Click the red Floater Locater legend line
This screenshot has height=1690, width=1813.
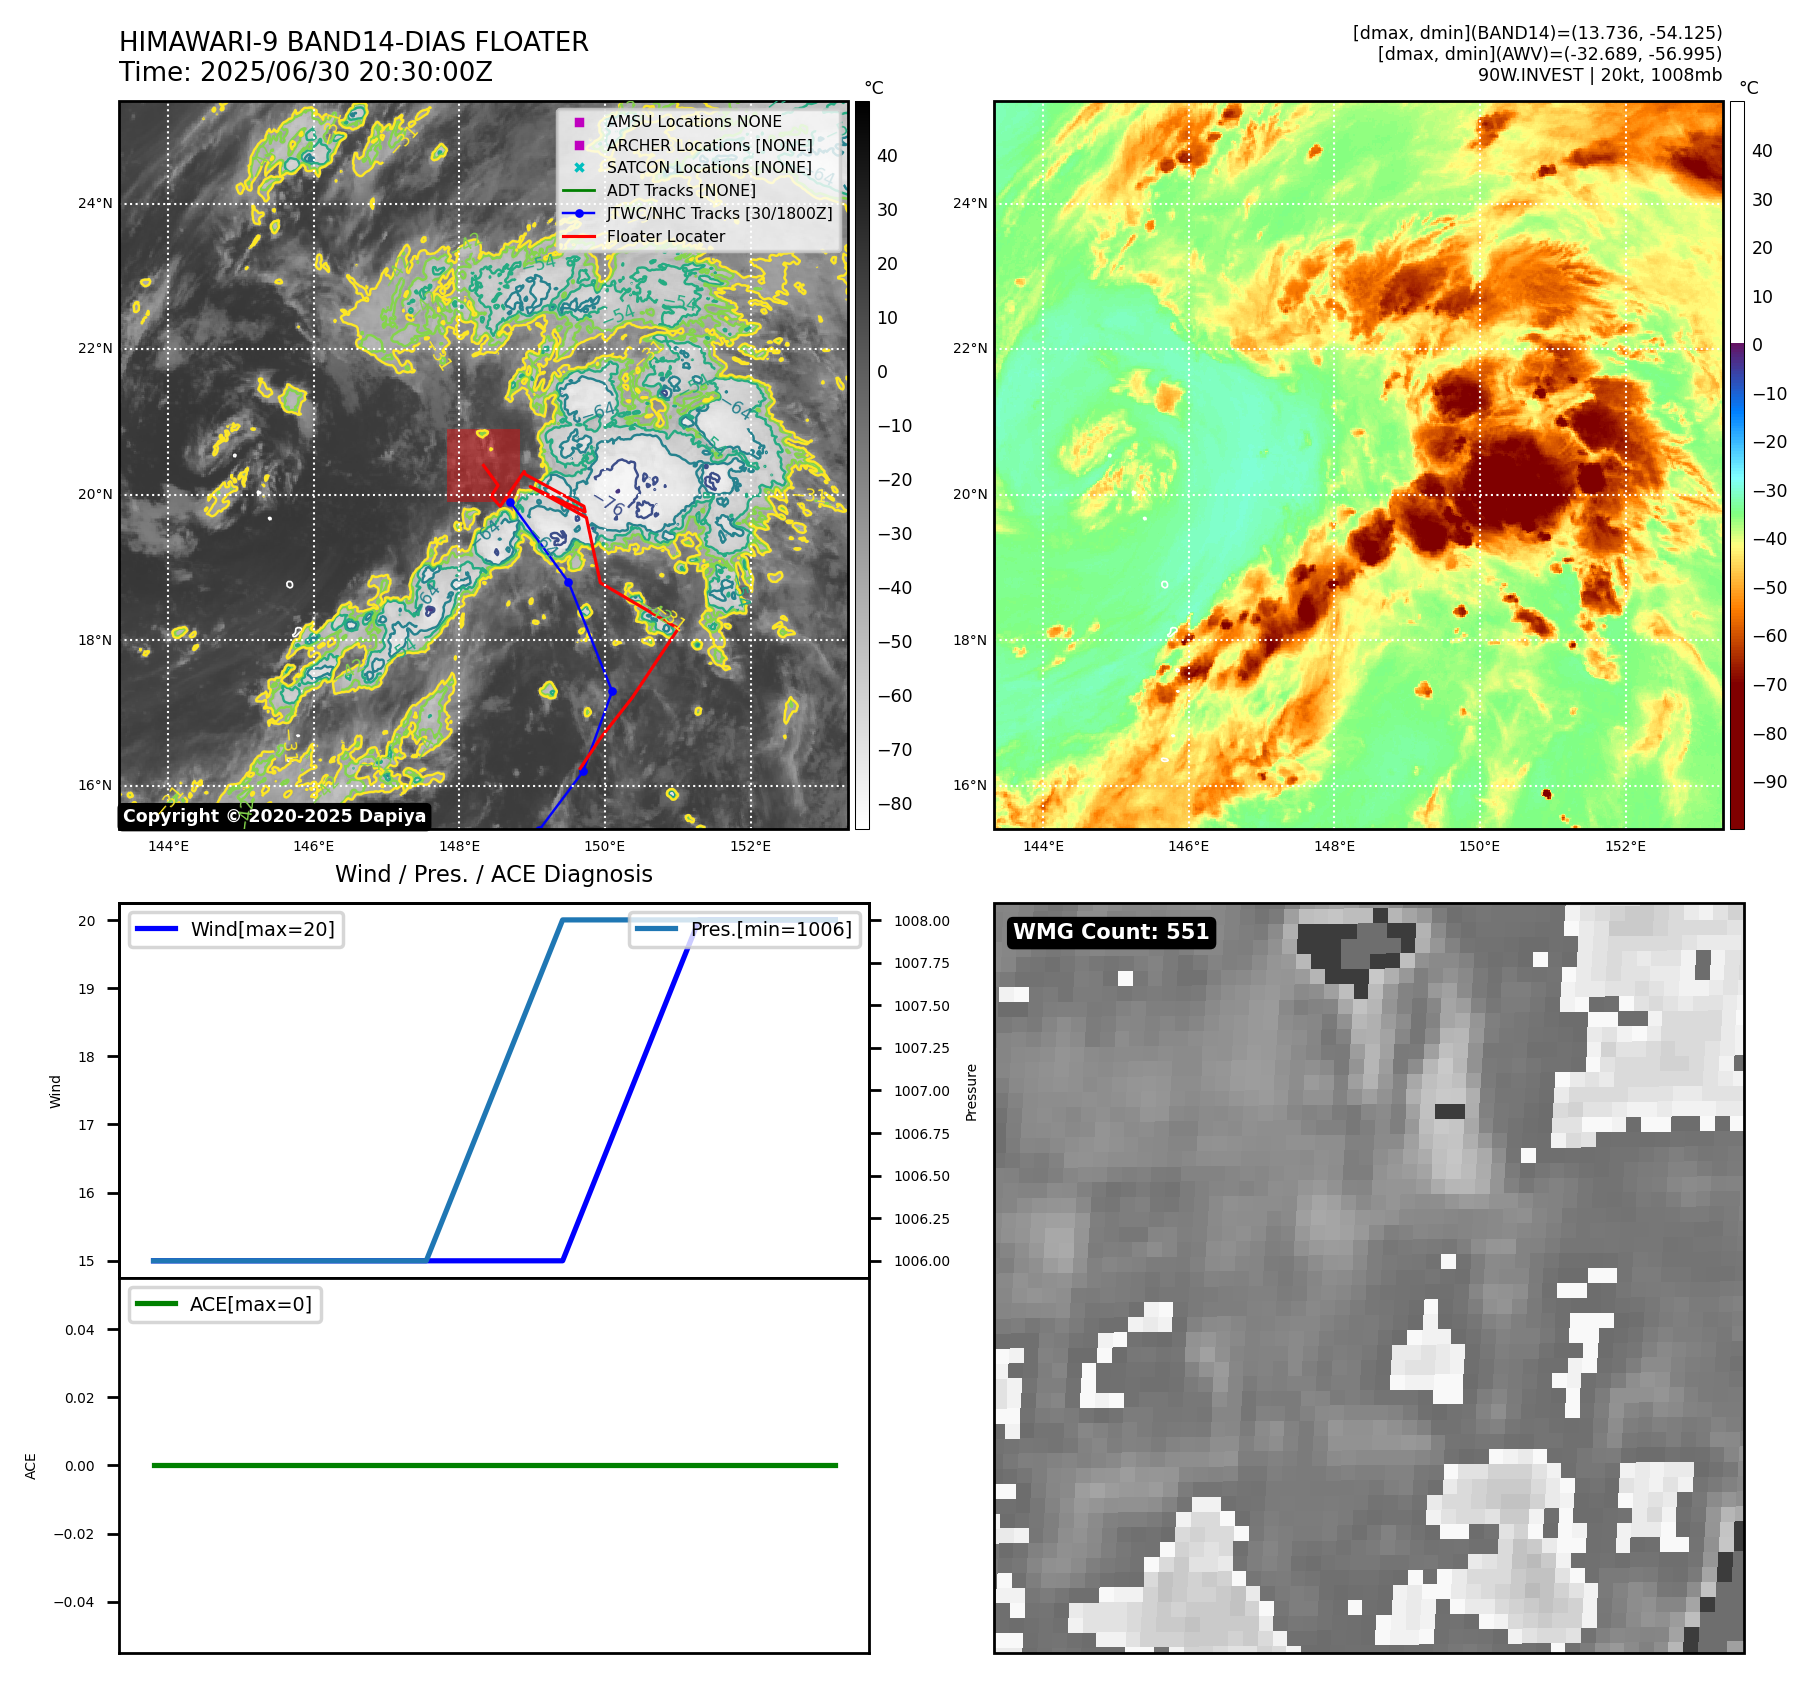[579, 236]
